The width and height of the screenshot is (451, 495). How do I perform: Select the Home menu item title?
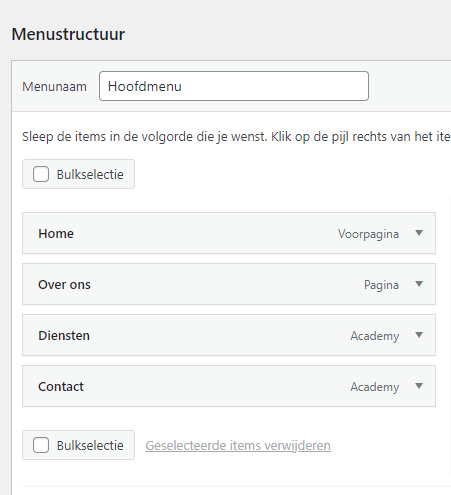[x=56, y=233]
